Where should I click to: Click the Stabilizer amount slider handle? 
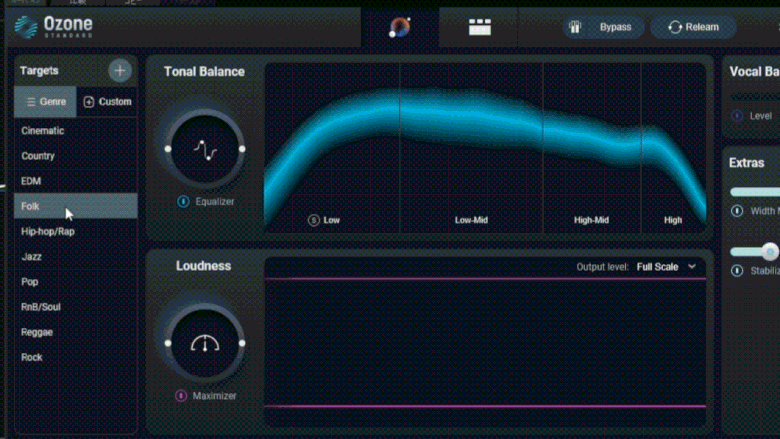pos(769,251)
